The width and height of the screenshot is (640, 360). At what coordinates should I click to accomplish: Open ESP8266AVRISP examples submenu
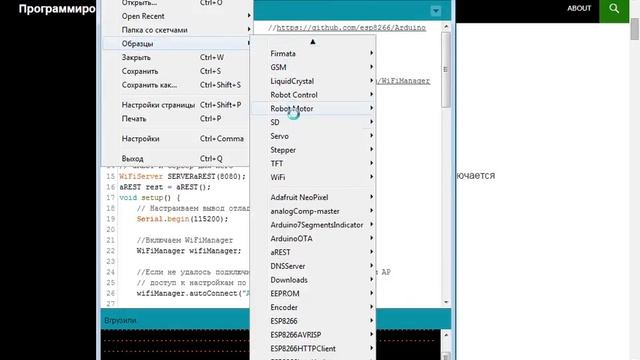coord(313,335)
